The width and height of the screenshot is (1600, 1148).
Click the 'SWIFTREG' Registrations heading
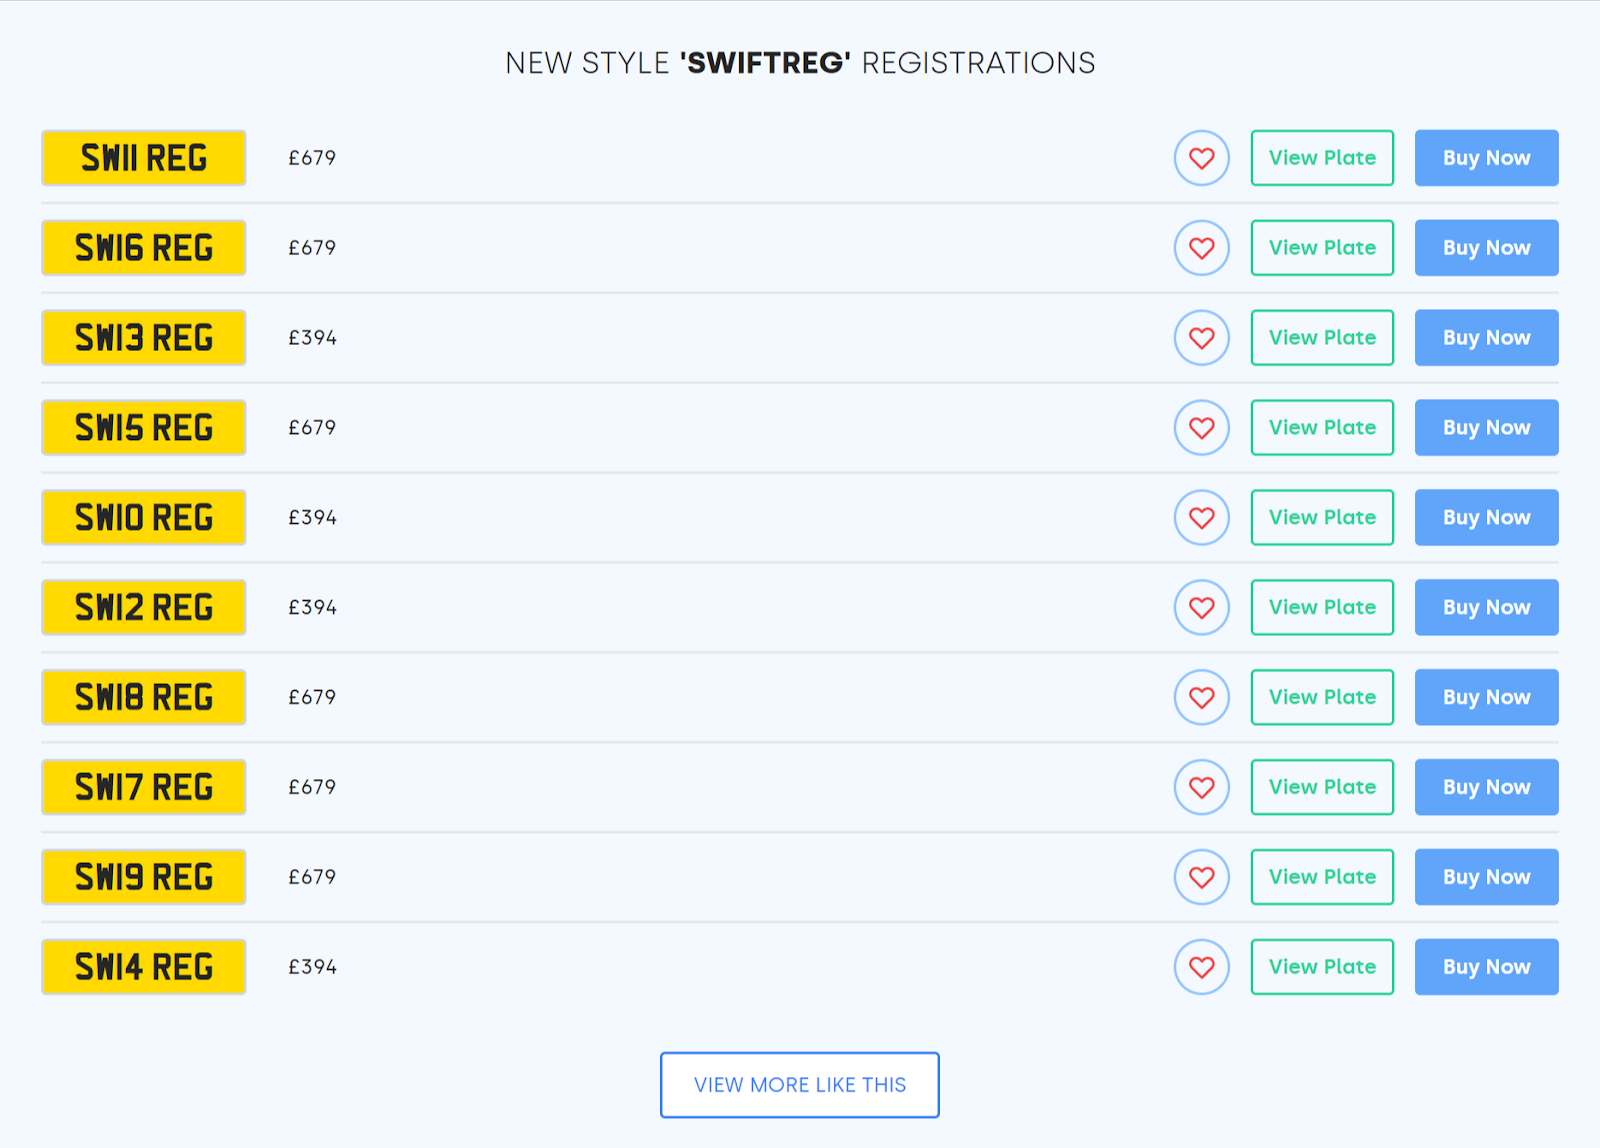[x=800, y=63]
